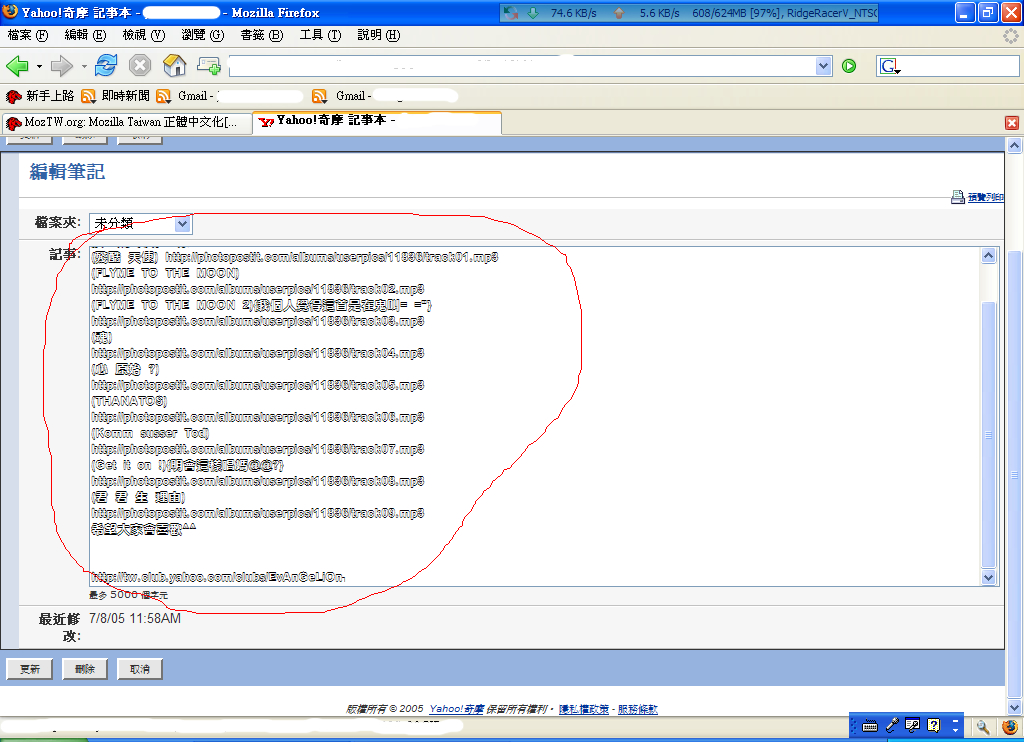Screen dimensions: 1024x742
Task: Close the current tab with red X
Action: point(1012,122)
